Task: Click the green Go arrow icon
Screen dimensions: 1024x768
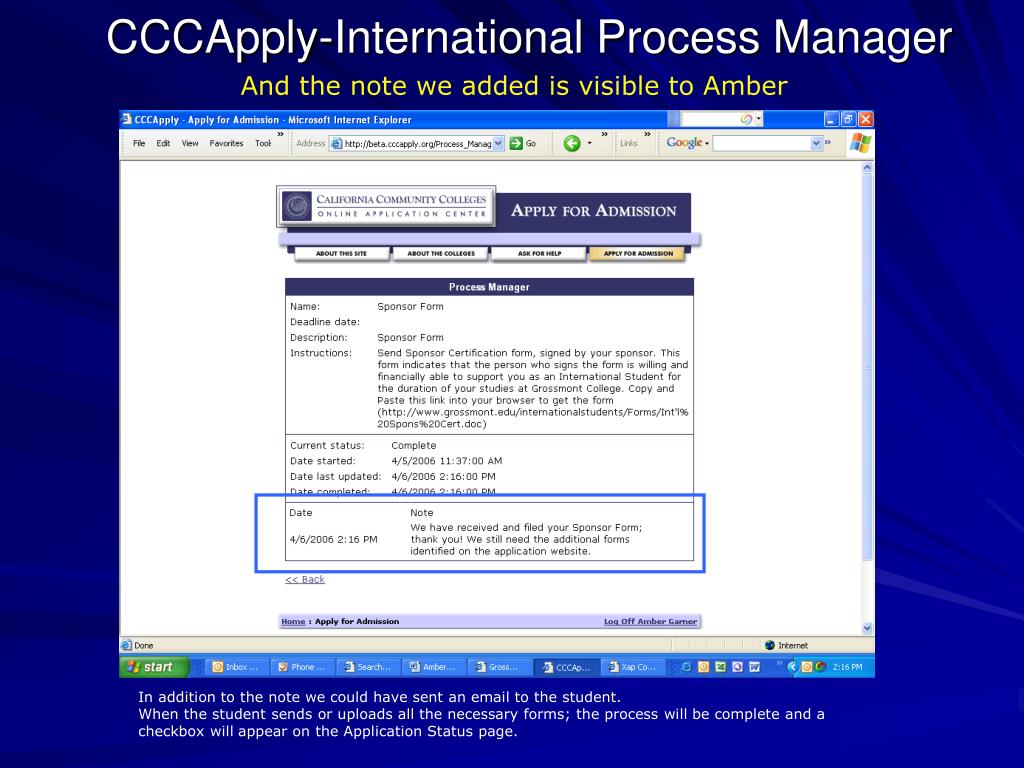Action: click(x=516, y=143)
